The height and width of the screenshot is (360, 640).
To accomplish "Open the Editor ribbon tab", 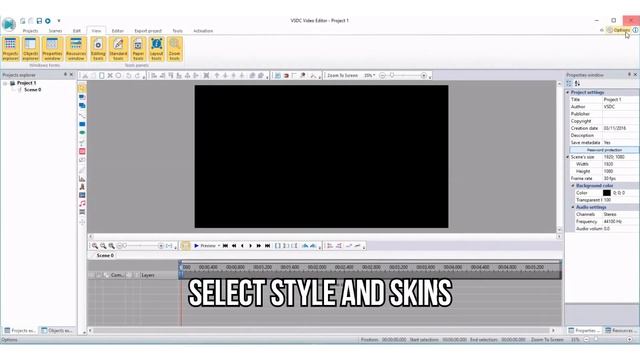I will pyautogui.click(x=118, y=31).
